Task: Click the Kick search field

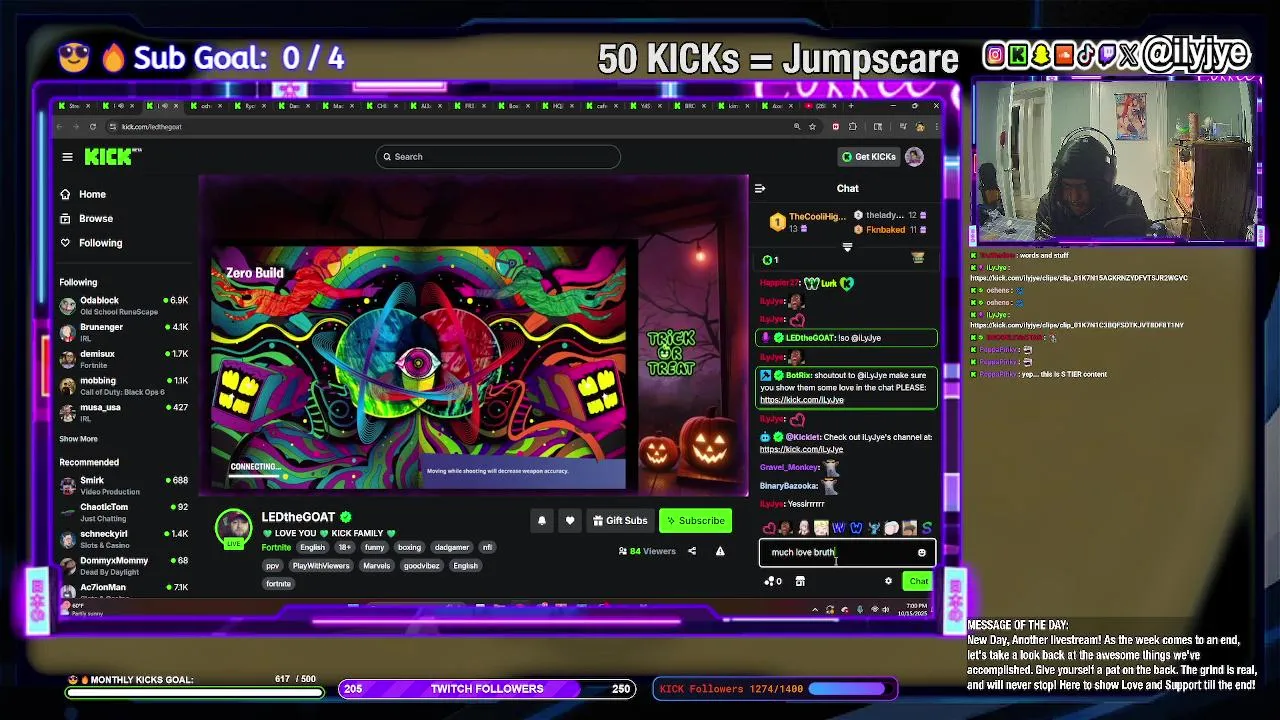Action: pyautogui.click(x=498, y=157)
